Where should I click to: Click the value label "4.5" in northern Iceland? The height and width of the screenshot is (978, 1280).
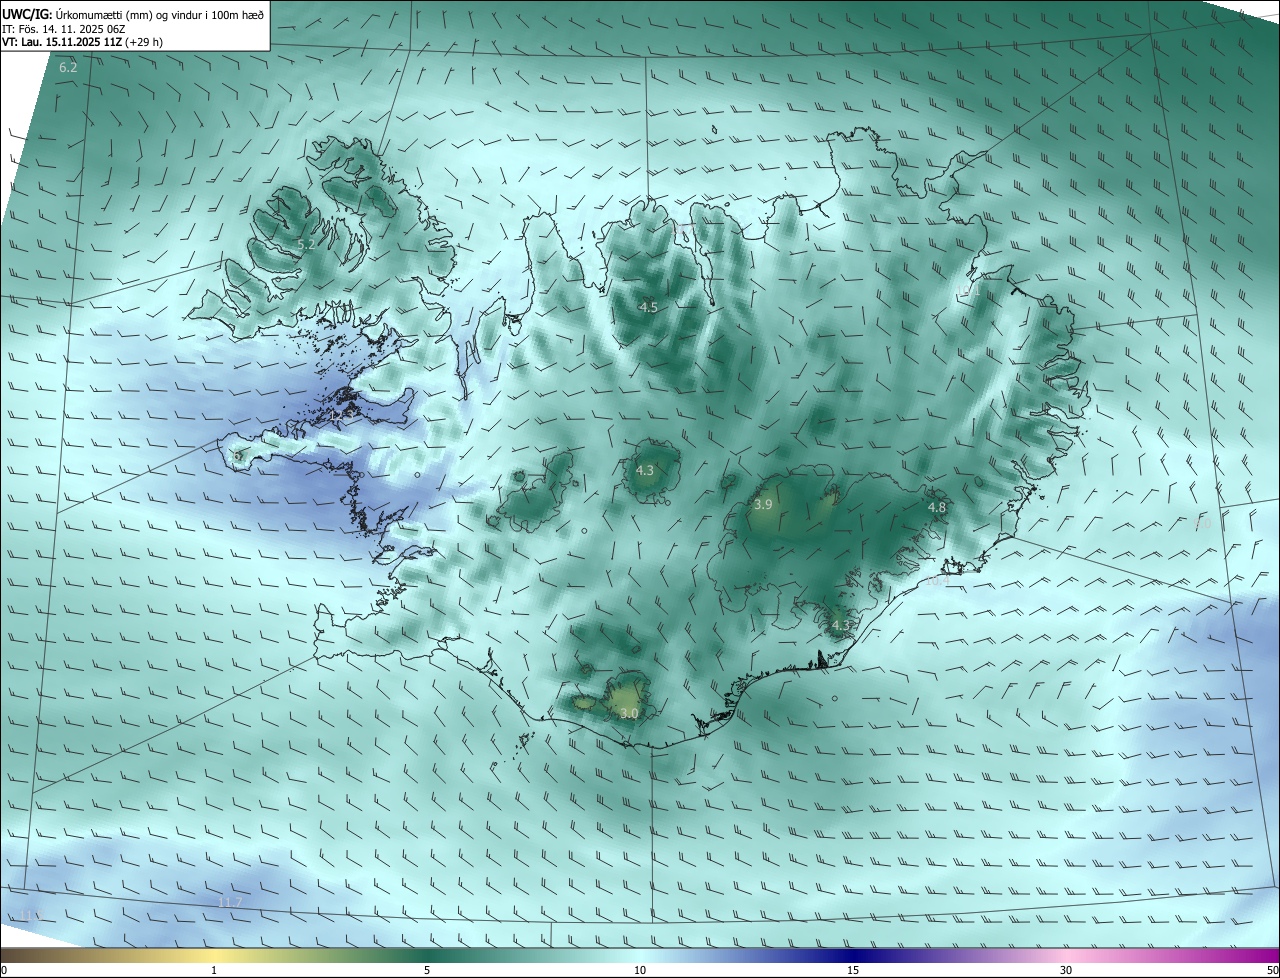tap(648, 307)
